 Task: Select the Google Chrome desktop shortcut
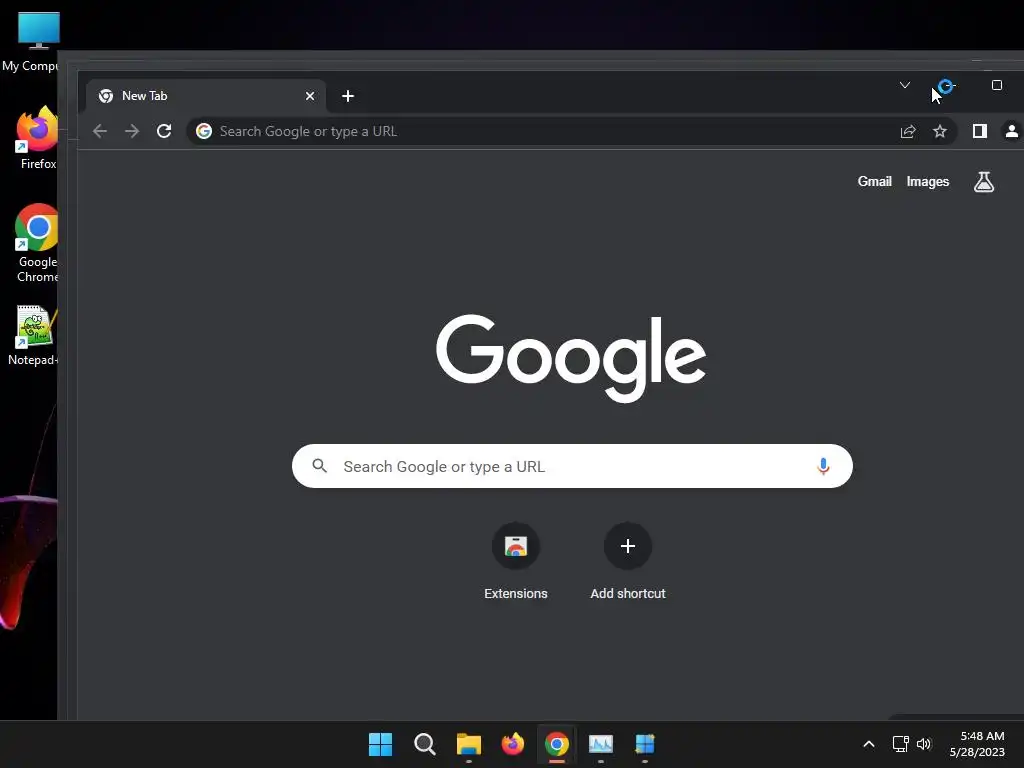coord(37,243)
